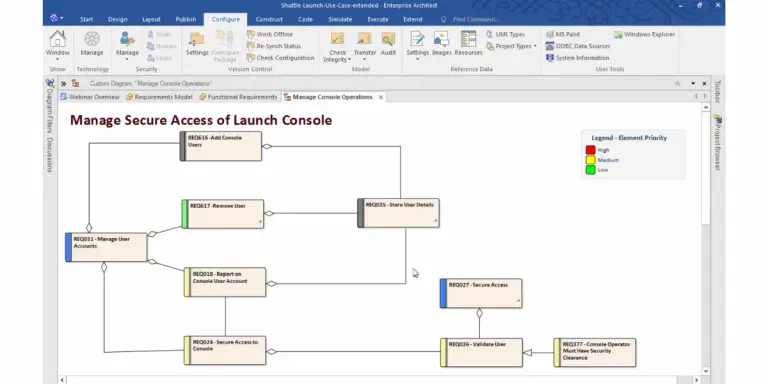768x384 pixels.
Task: Open the Audit tool
Action: click(388, 39)
